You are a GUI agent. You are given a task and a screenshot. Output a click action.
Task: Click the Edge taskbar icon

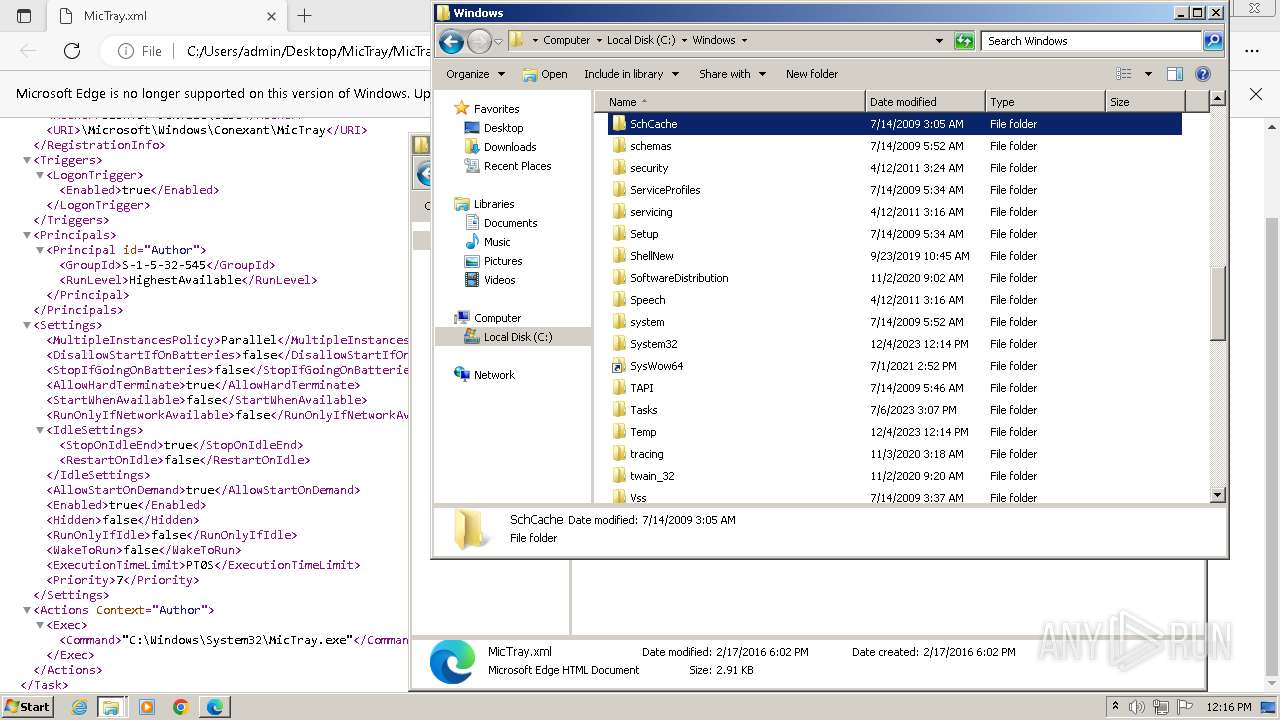(215, 707)
